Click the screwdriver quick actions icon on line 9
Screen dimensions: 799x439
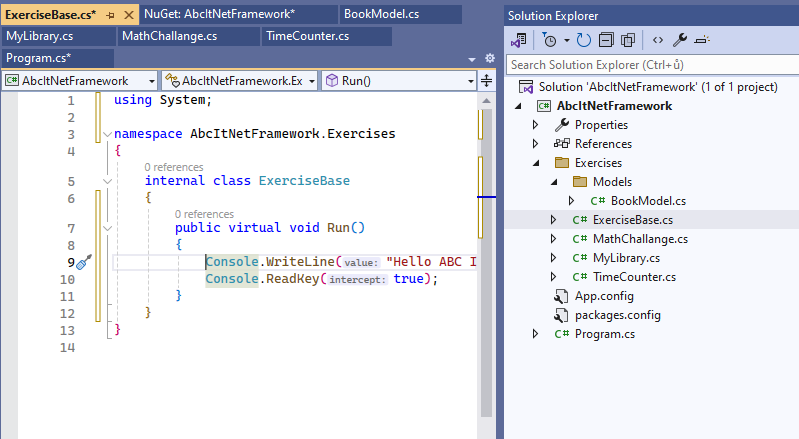coord(84,262)
